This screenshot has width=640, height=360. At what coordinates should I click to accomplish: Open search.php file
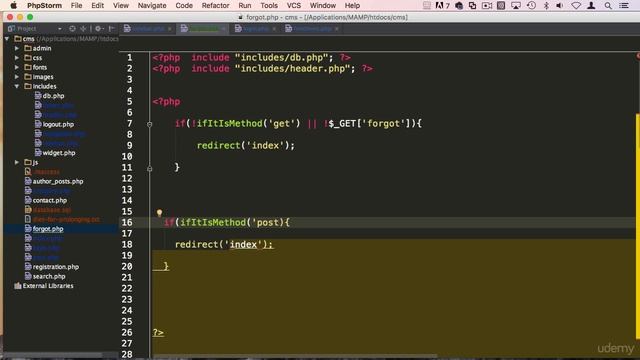[x=49, y=276]
